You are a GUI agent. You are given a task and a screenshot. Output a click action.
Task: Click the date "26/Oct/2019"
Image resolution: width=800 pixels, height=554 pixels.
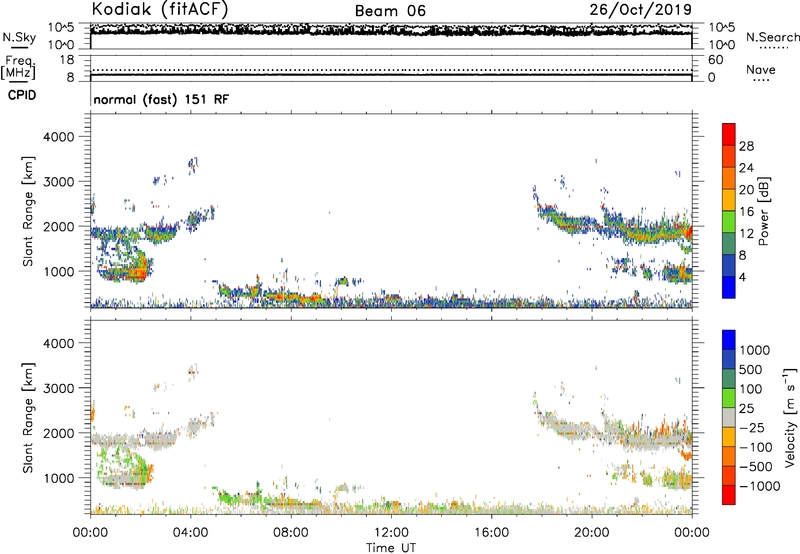click(x=641, y=10)
